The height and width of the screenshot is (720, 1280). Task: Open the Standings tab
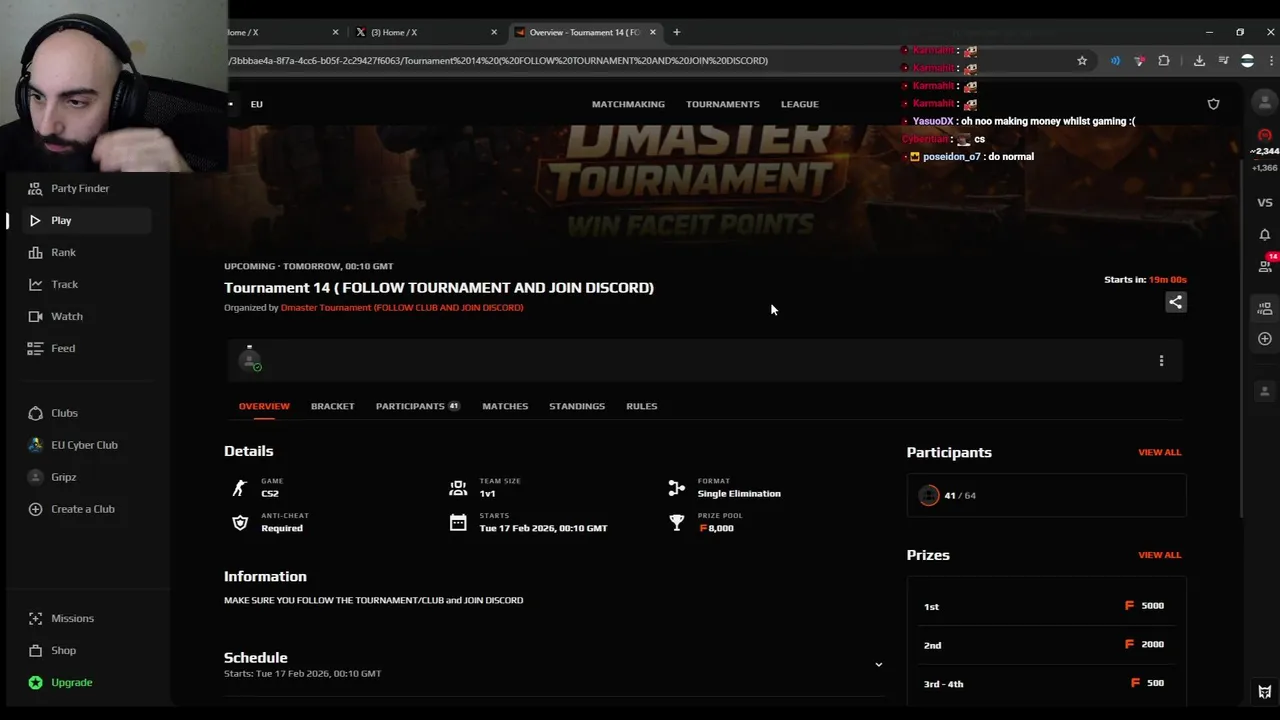577,406
